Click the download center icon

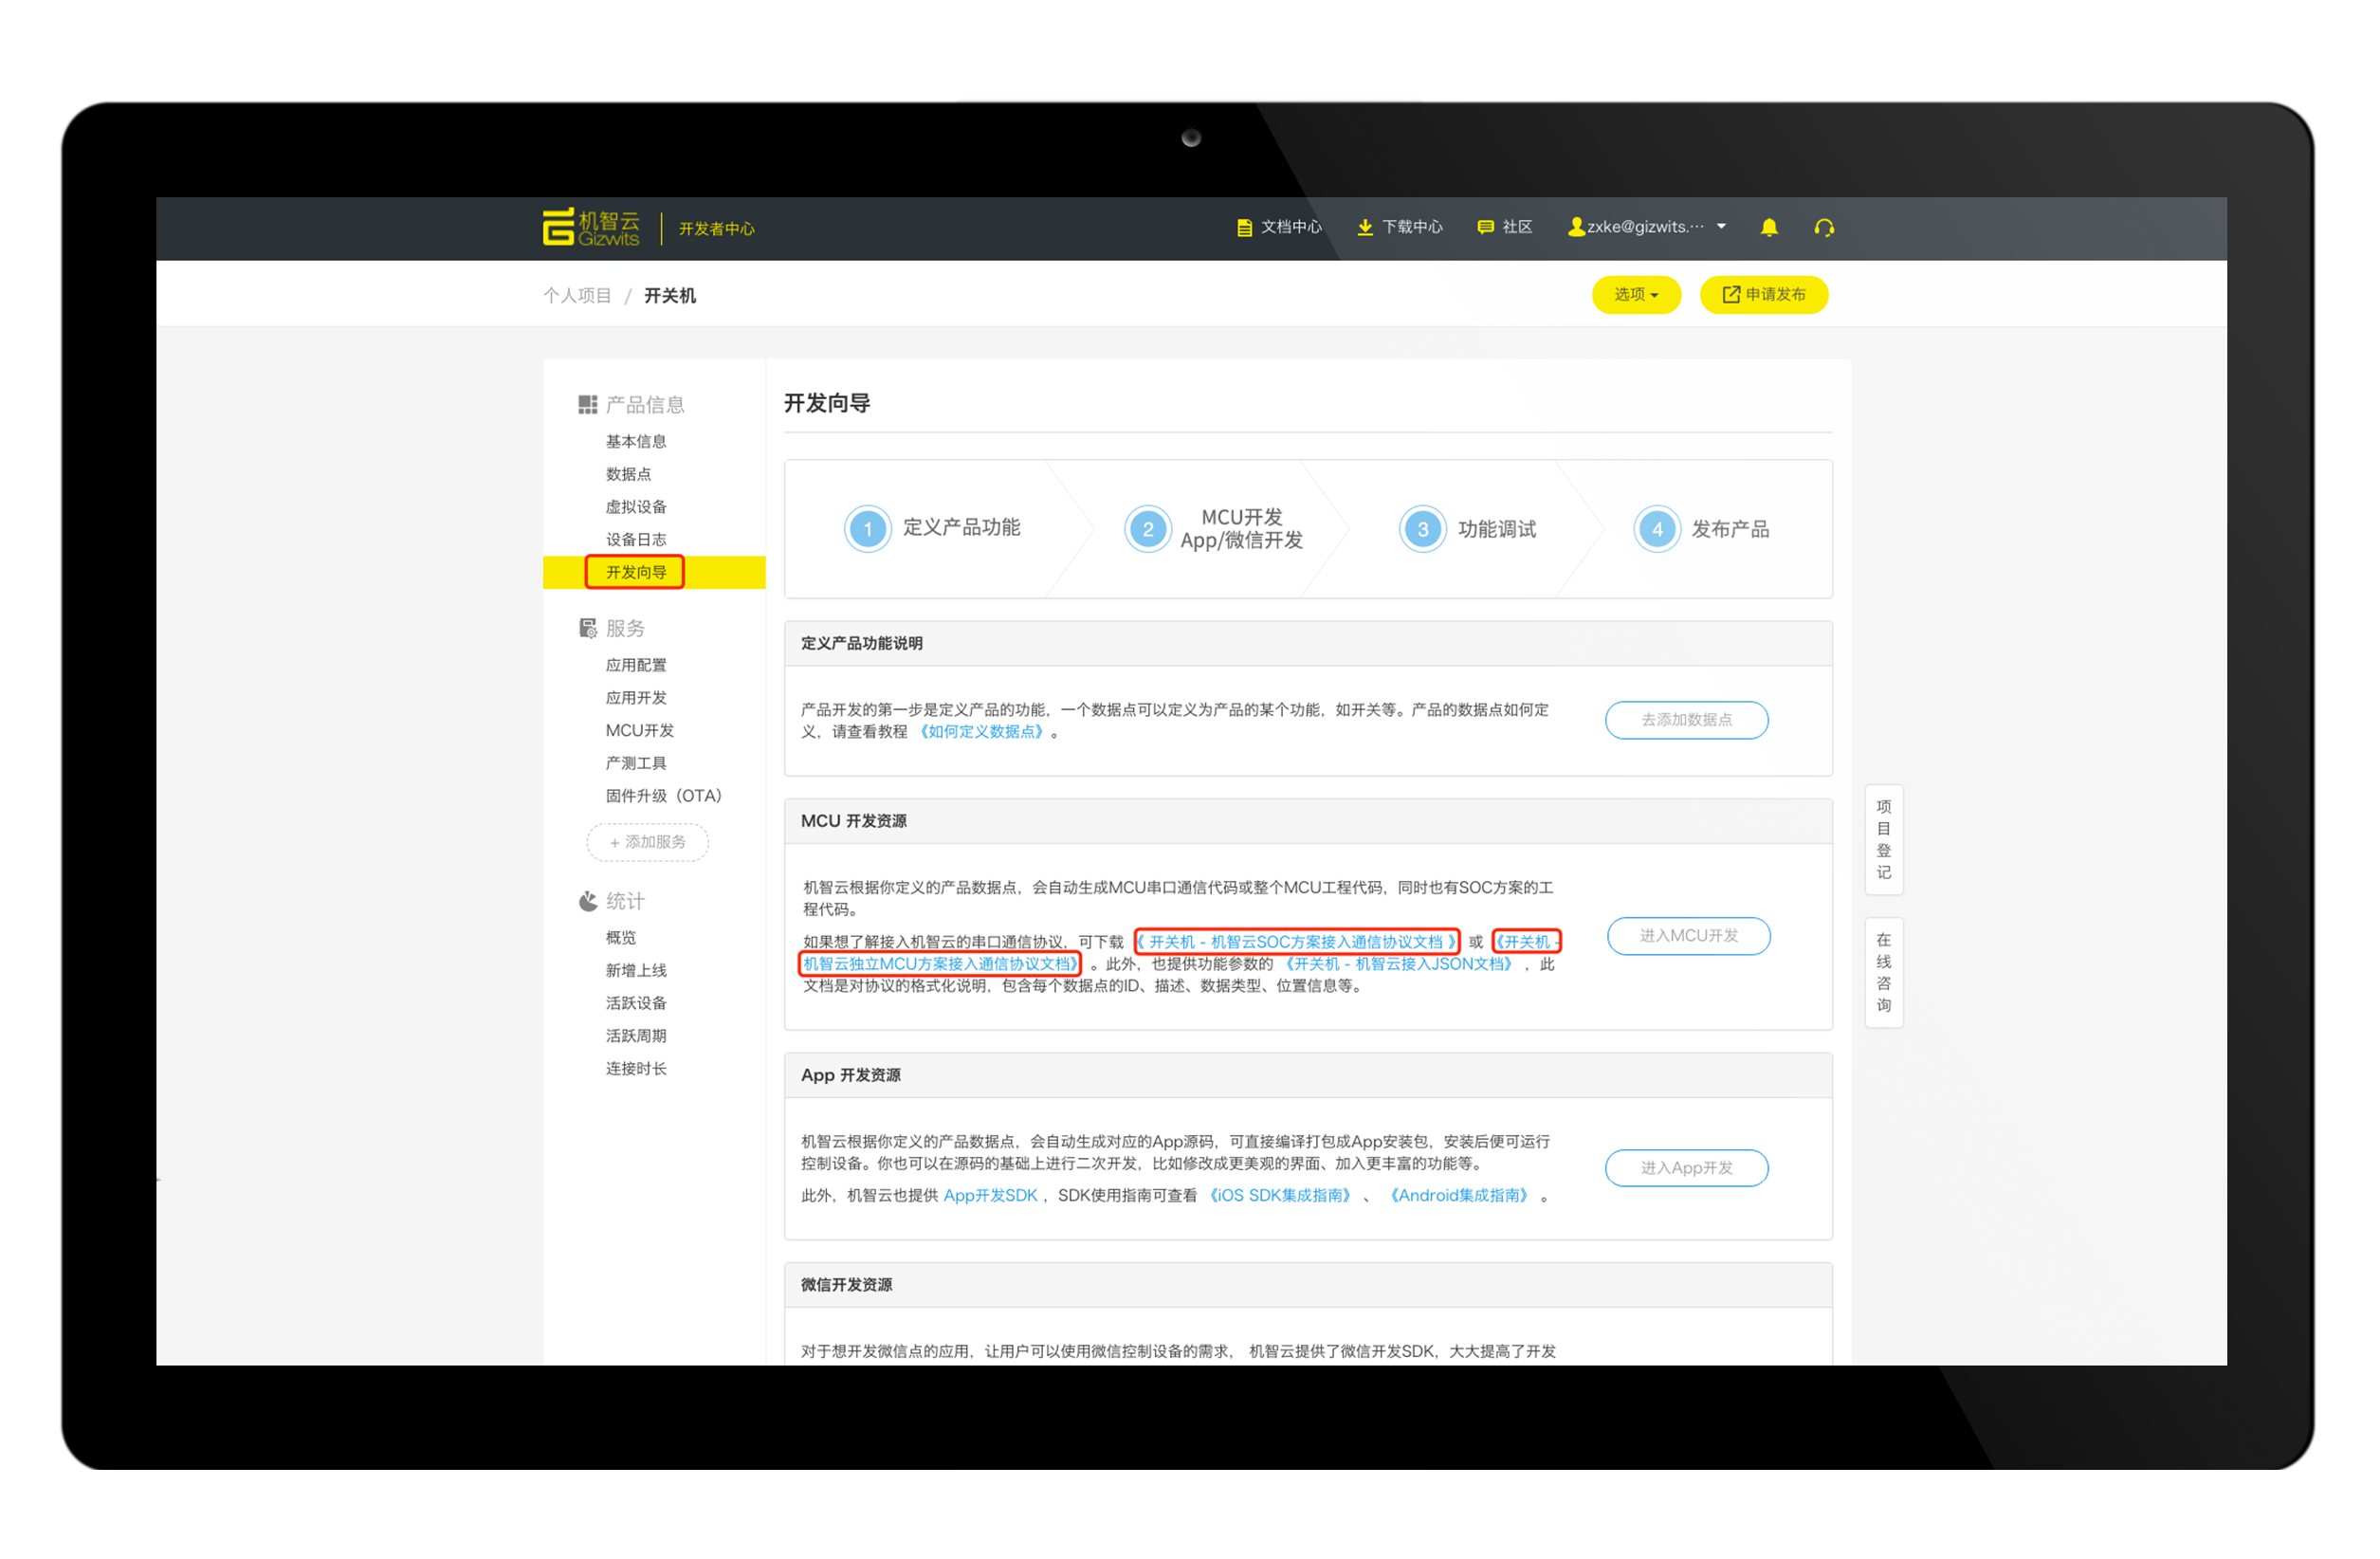1364,228
